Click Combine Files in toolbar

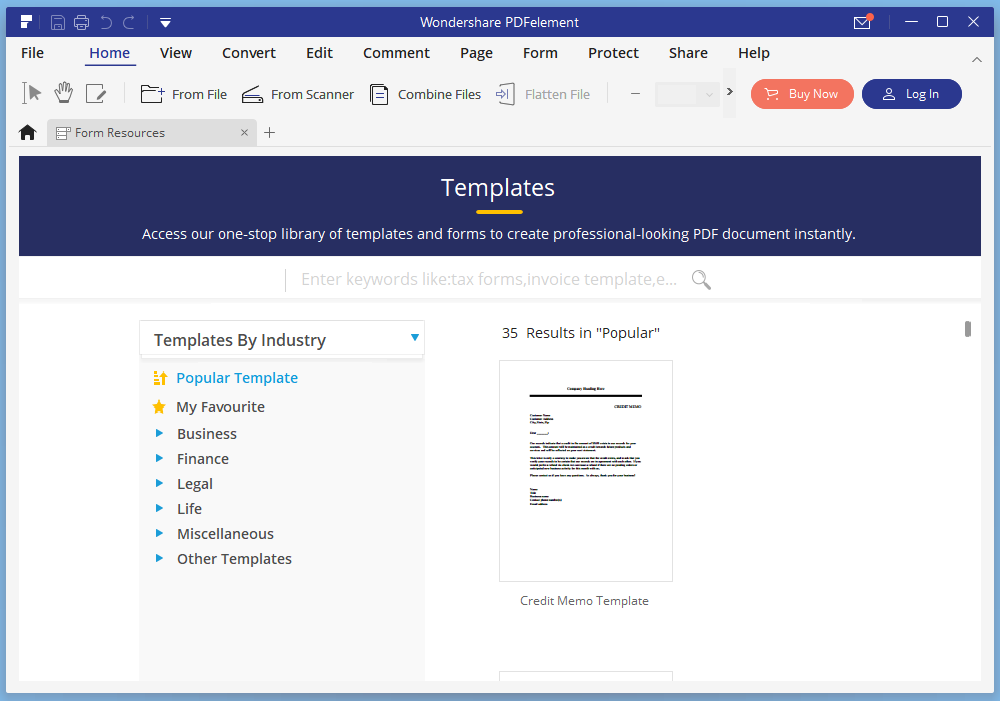tap(426, 94)
